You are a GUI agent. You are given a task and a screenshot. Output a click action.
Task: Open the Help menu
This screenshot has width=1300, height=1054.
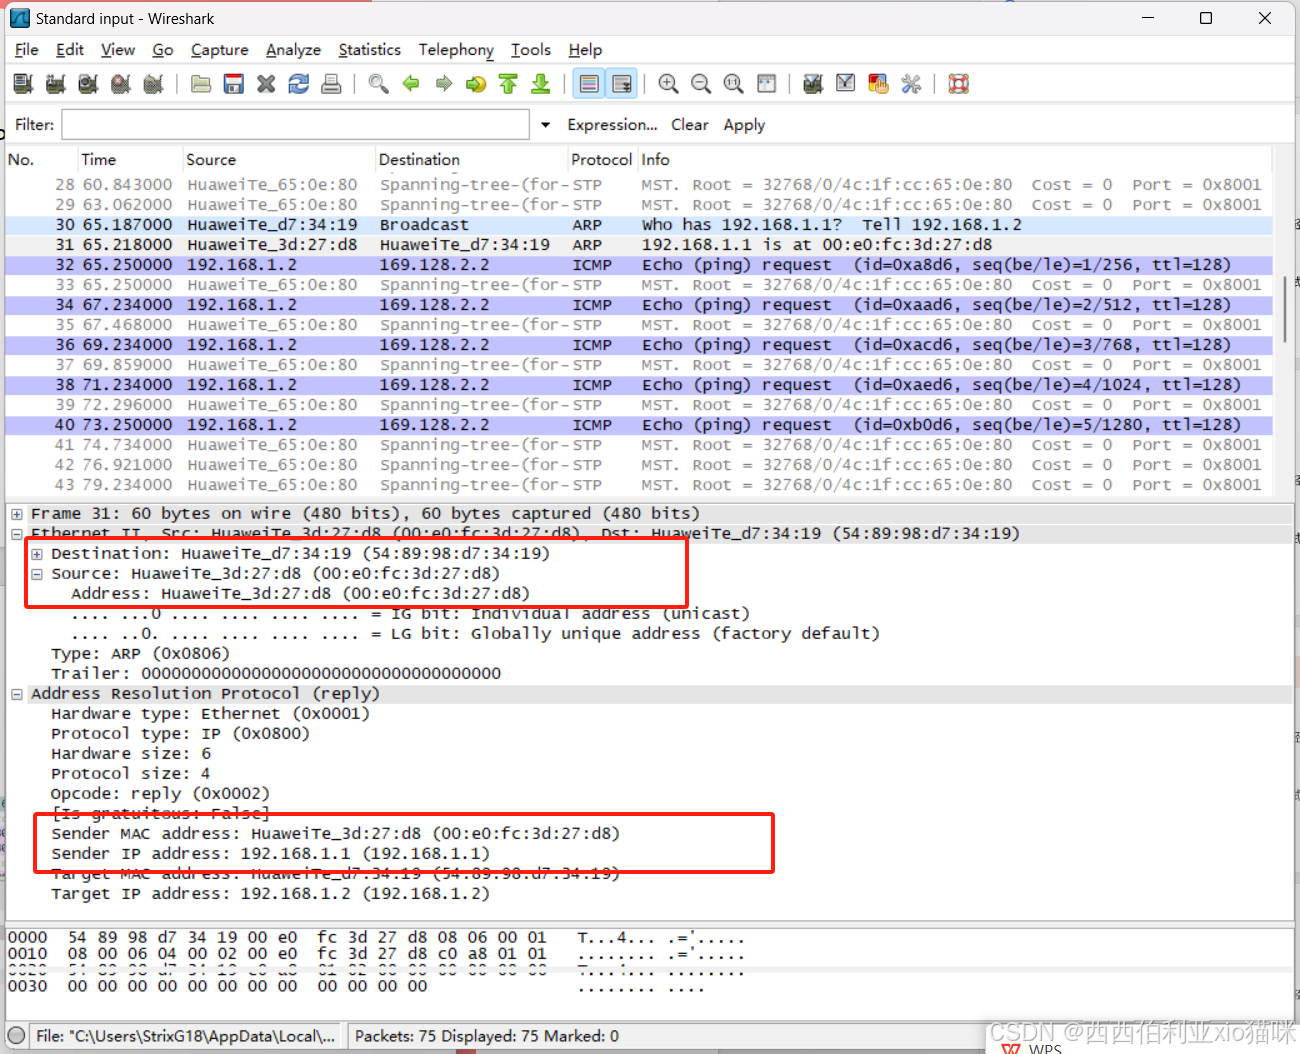(x=585, y=50)
